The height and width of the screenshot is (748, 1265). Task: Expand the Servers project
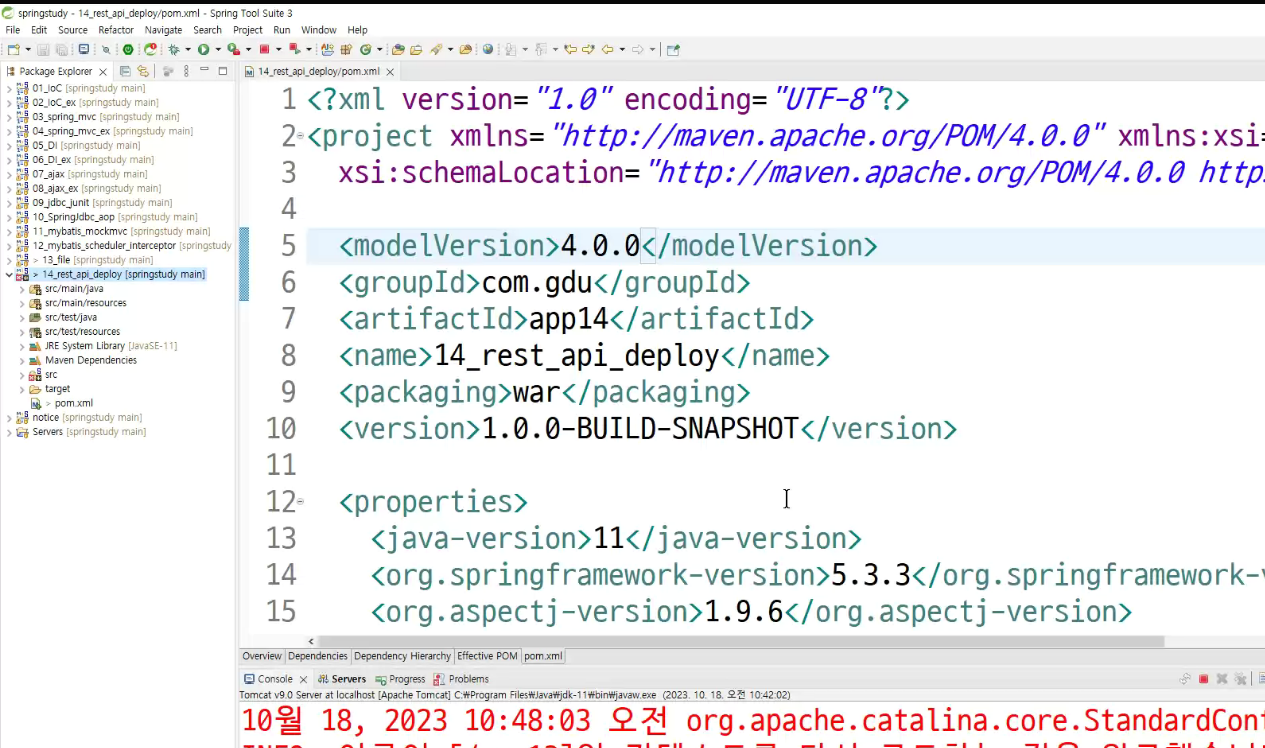(9, 432)
